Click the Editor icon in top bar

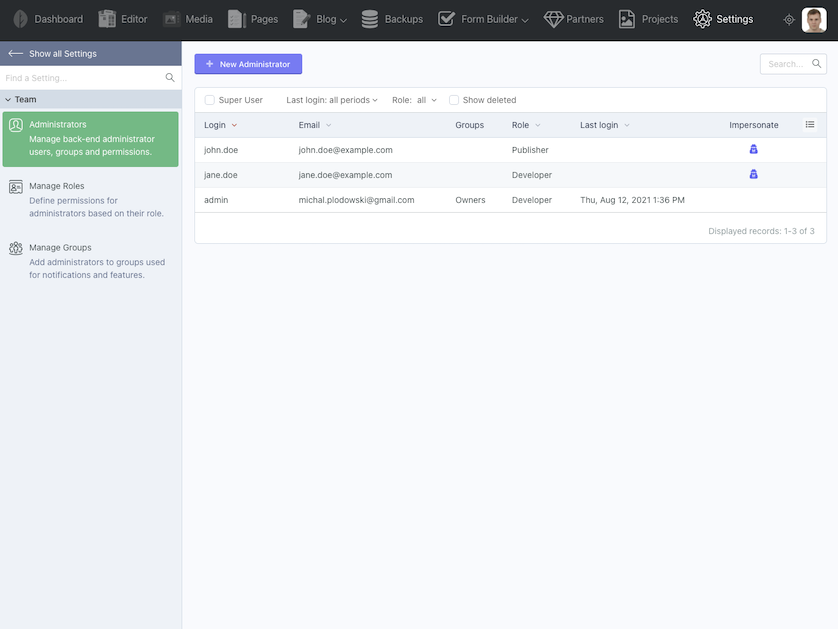pos(107,19)
